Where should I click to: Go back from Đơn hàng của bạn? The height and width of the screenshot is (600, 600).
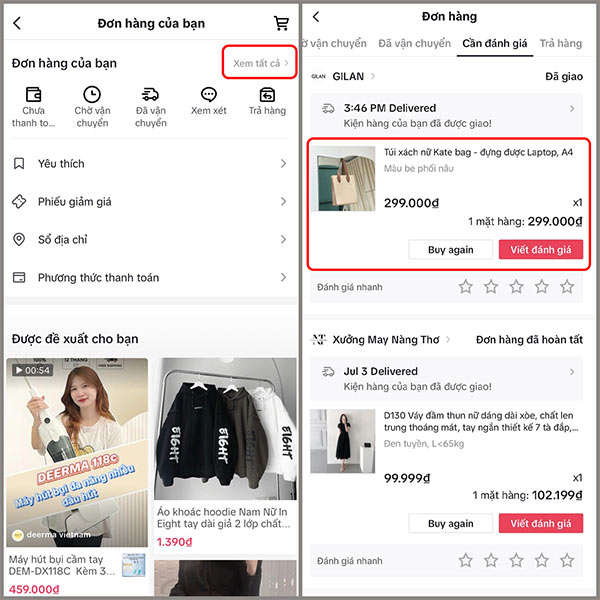pyautogui.click(x=17, y=23)
